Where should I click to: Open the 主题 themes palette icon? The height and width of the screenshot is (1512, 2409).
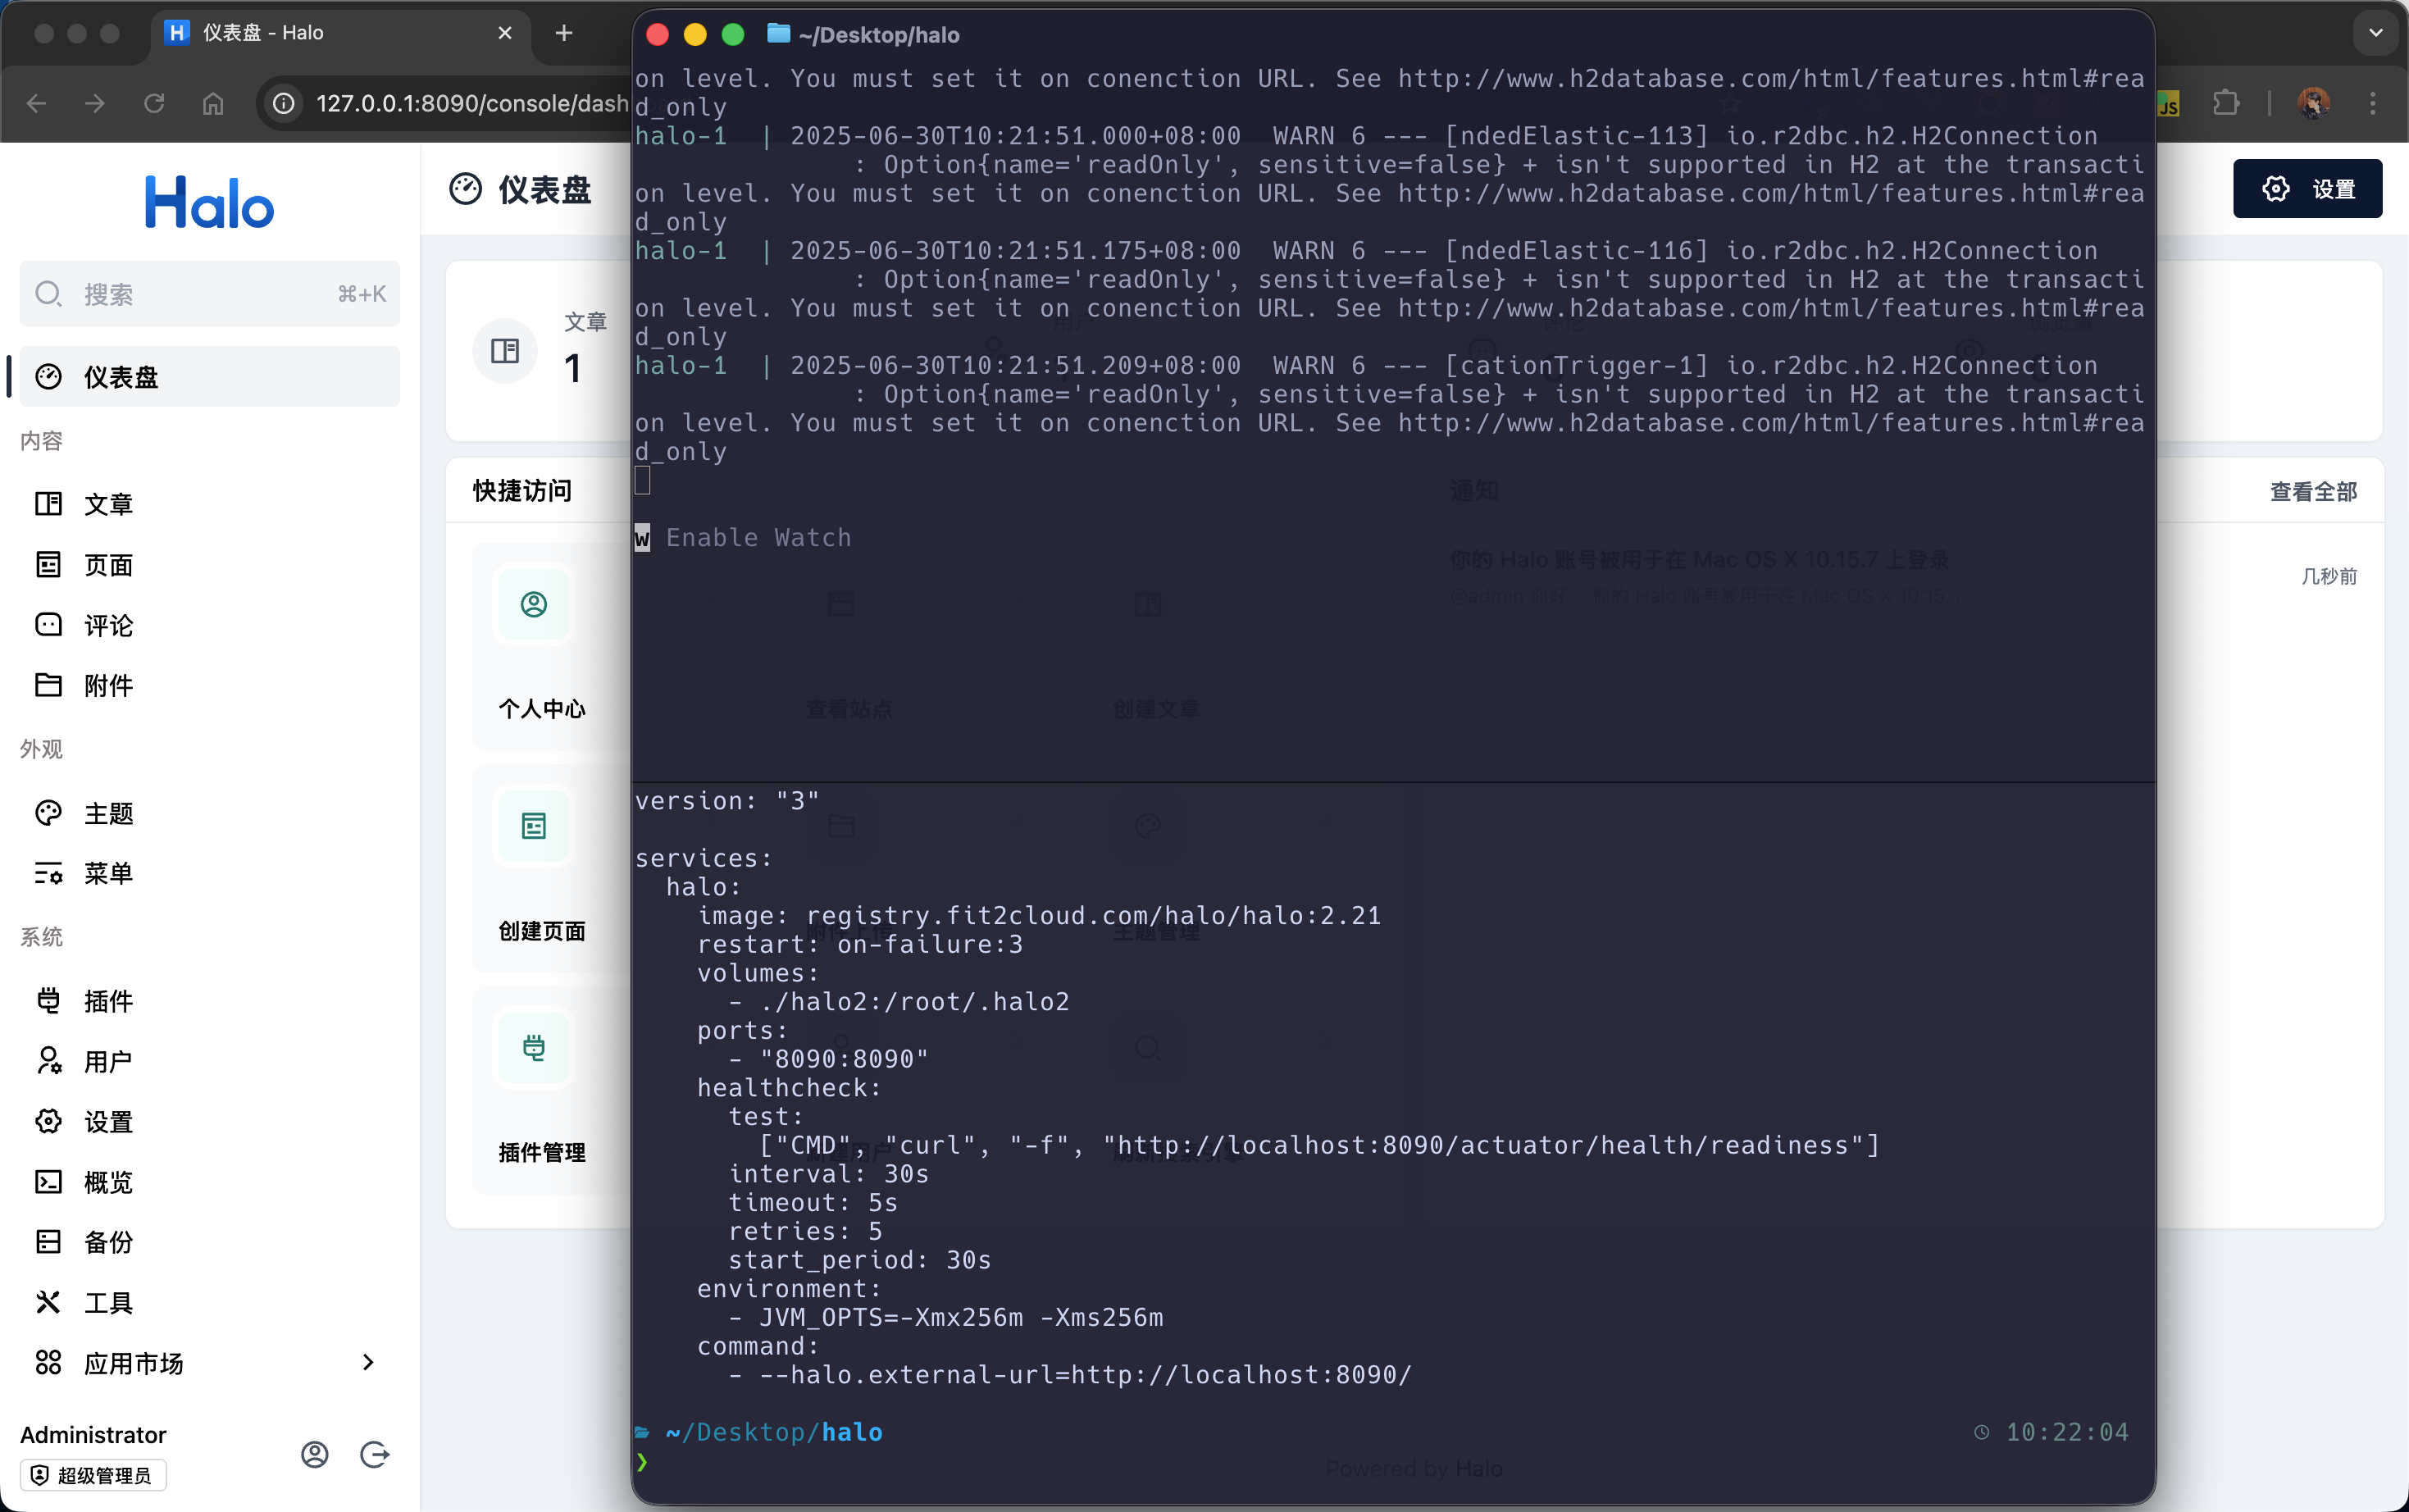48,813
